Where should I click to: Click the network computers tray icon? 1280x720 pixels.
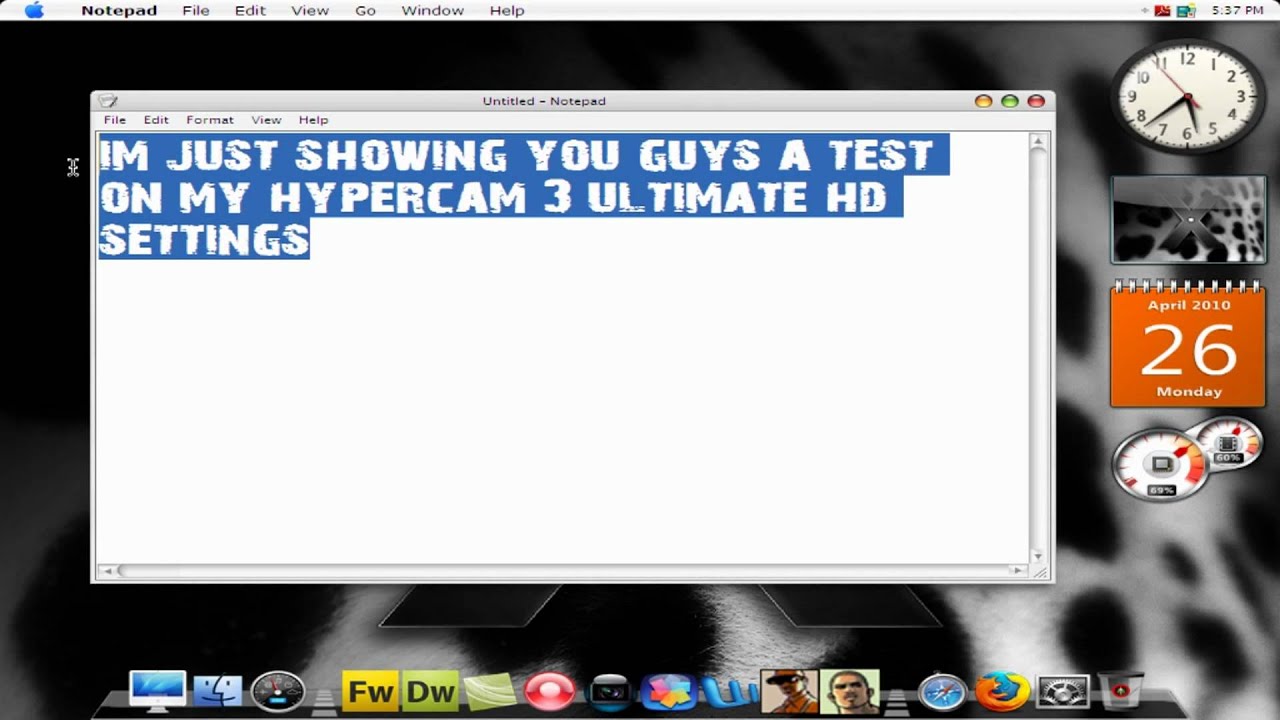click(x=1186, y=11)
